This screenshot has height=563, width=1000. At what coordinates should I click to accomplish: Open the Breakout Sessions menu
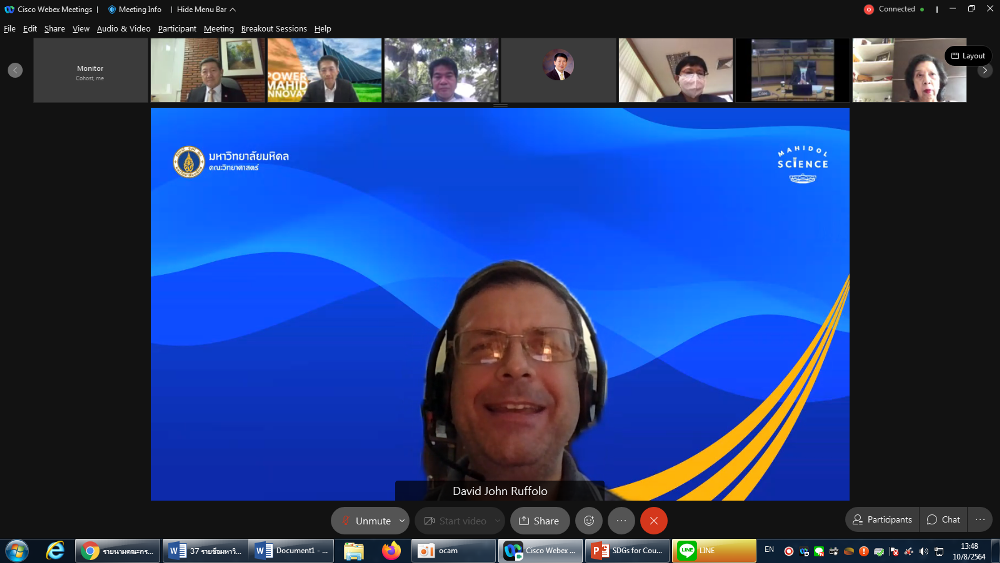tap(273, 29)
